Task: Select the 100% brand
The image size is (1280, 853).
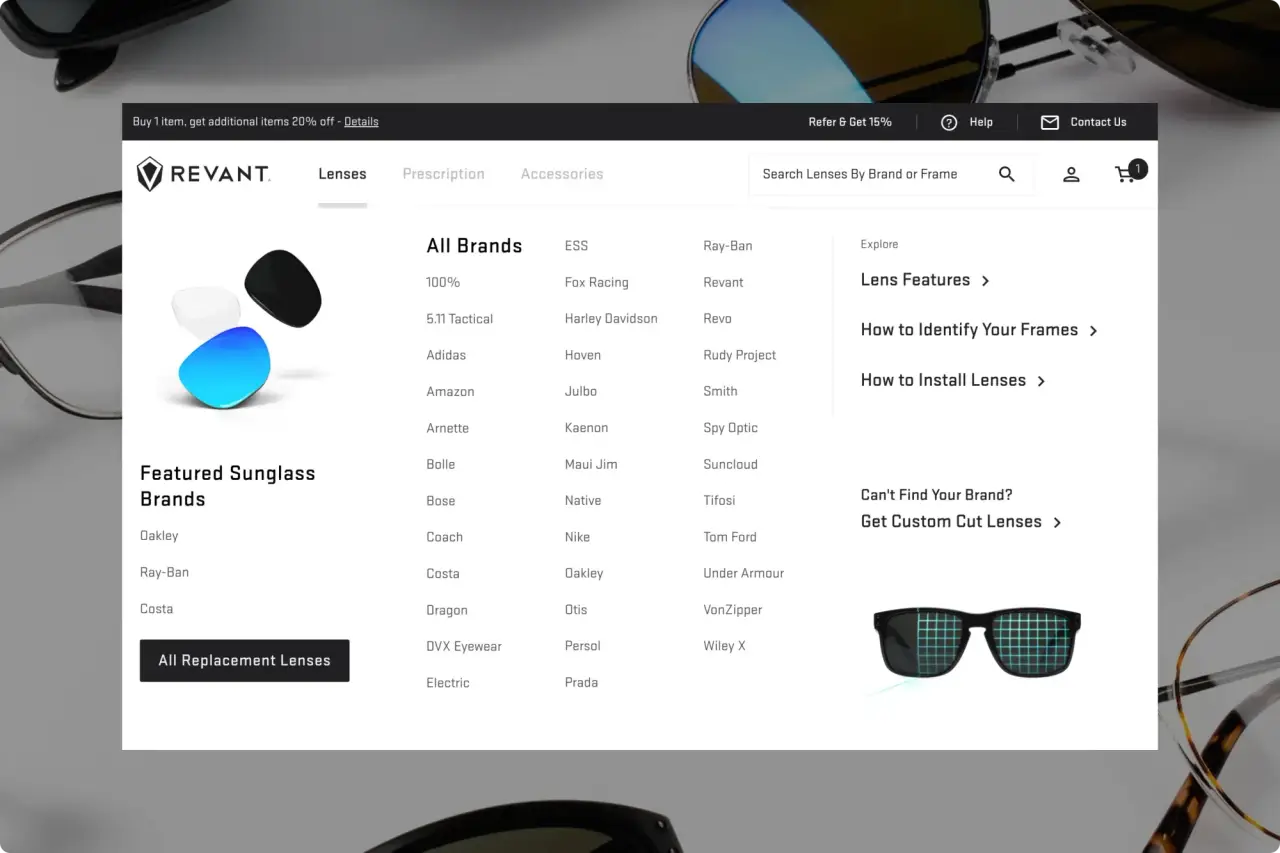Action: click(x=443, y=282)
